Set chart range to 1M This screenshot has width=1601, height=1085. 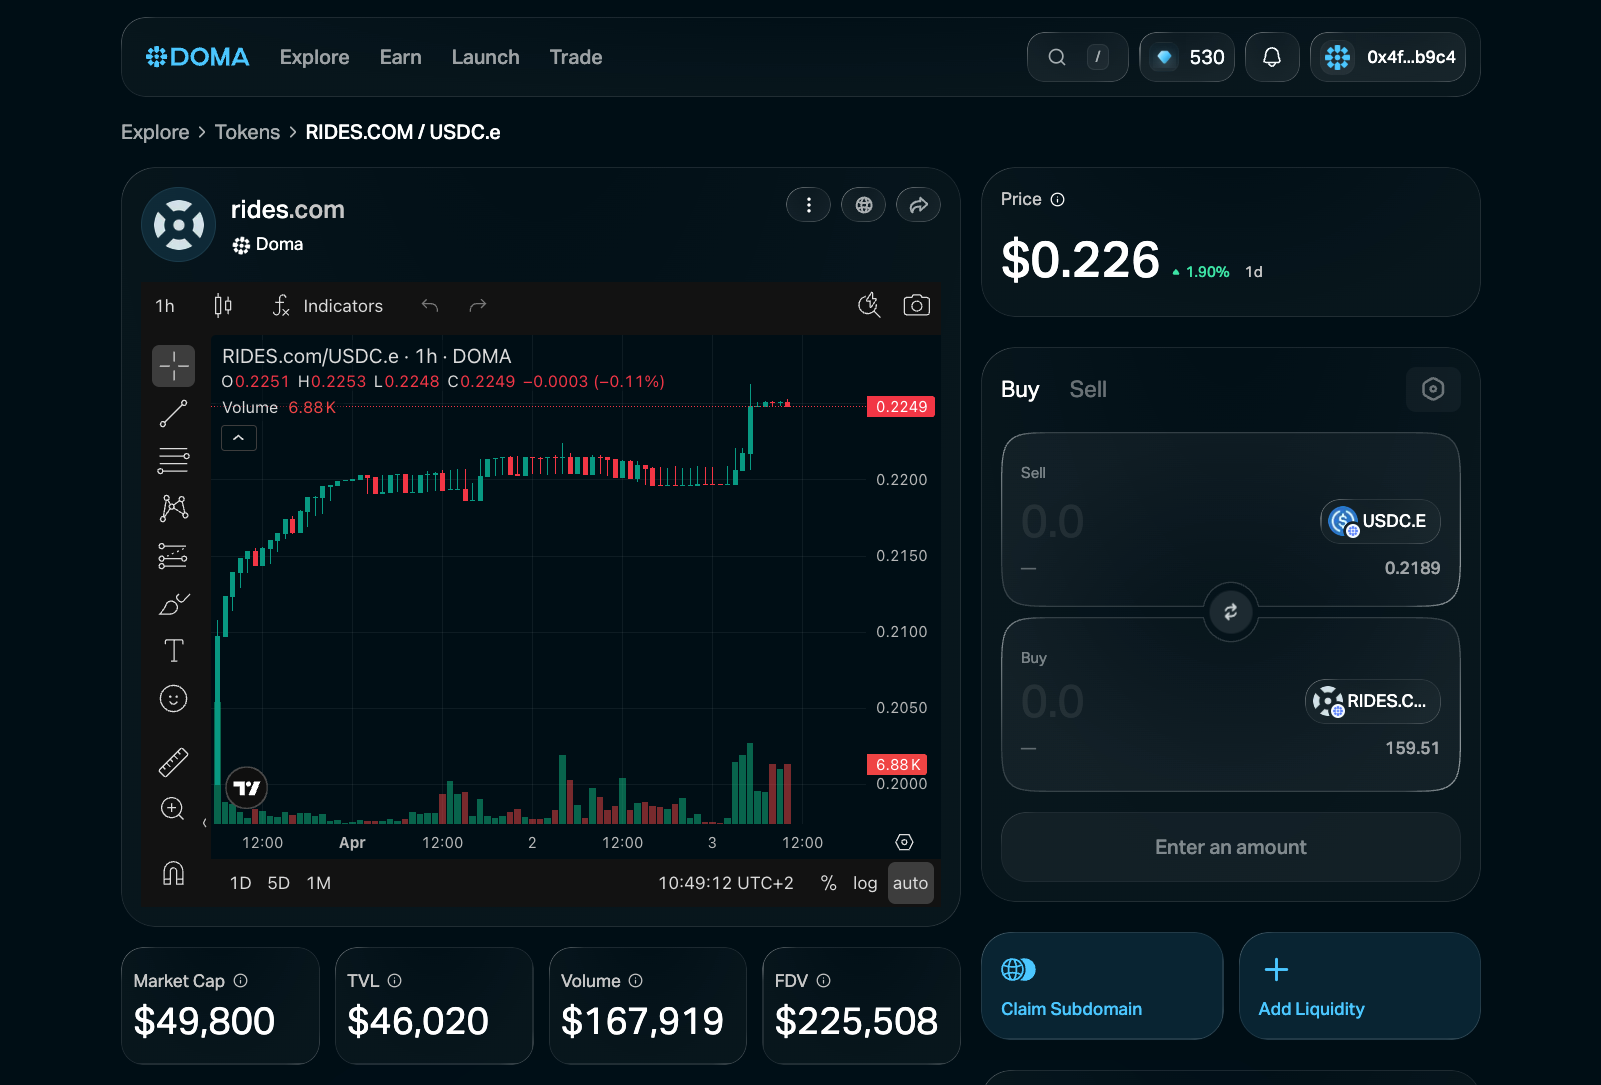point(319,883)
